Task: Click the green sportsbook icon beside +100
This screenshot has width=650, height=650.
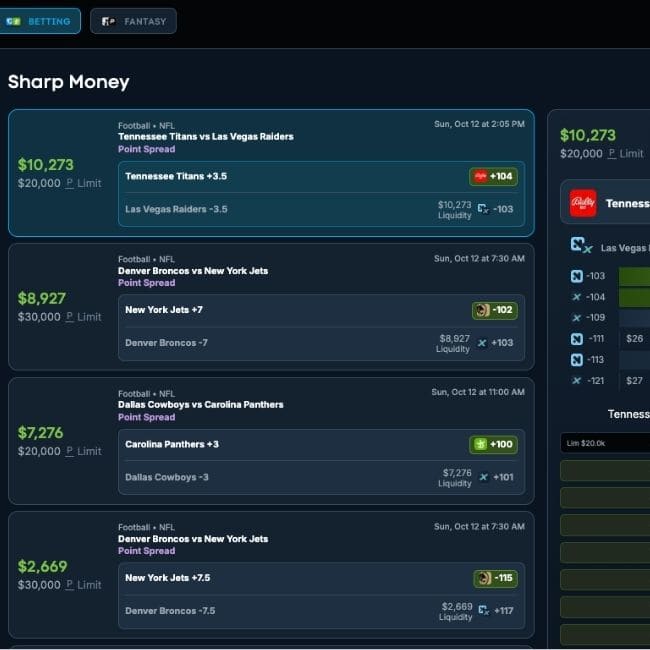Action: point(480,444)
